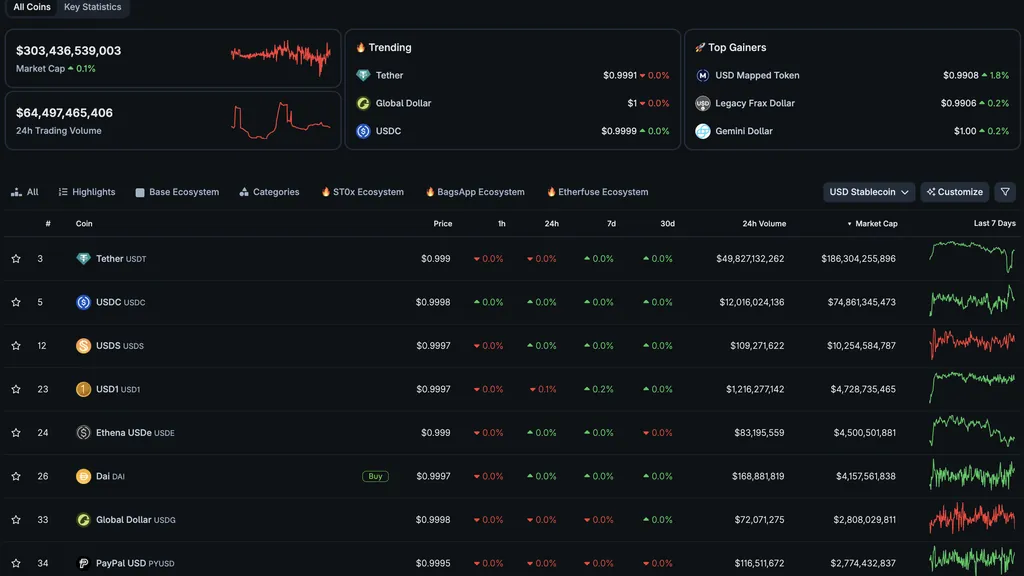Screen dimensions: 1024x576
Task: Star the Dai row
Action: 16,476
